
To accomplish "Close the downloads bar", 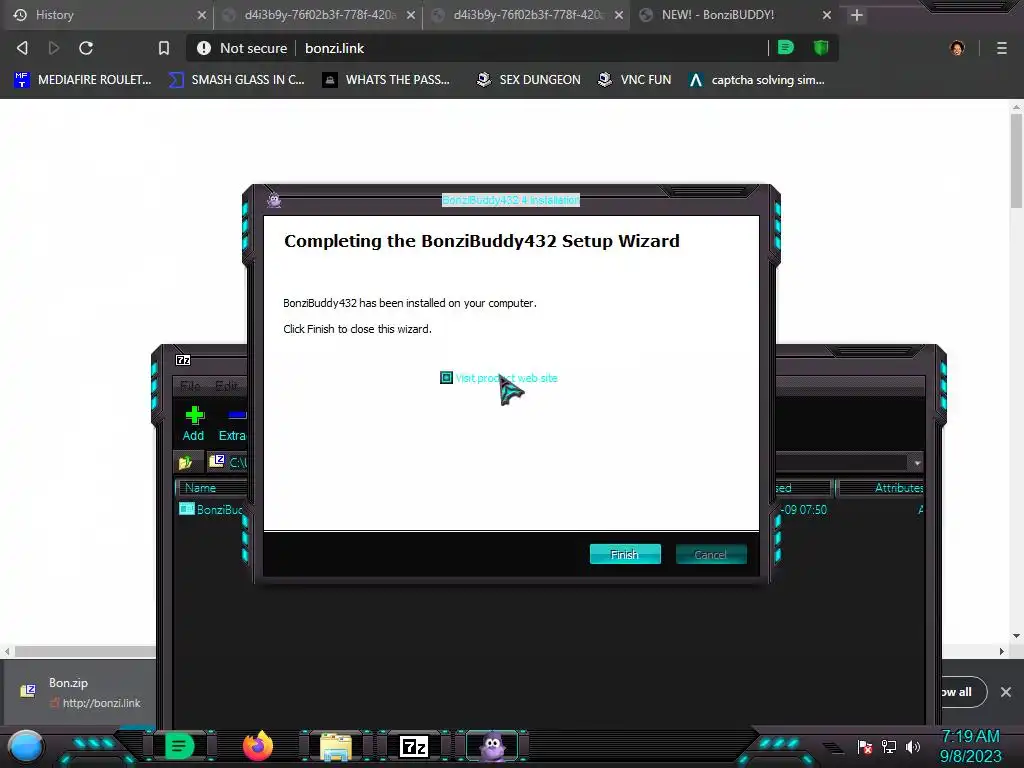I will pos(1006,692).
